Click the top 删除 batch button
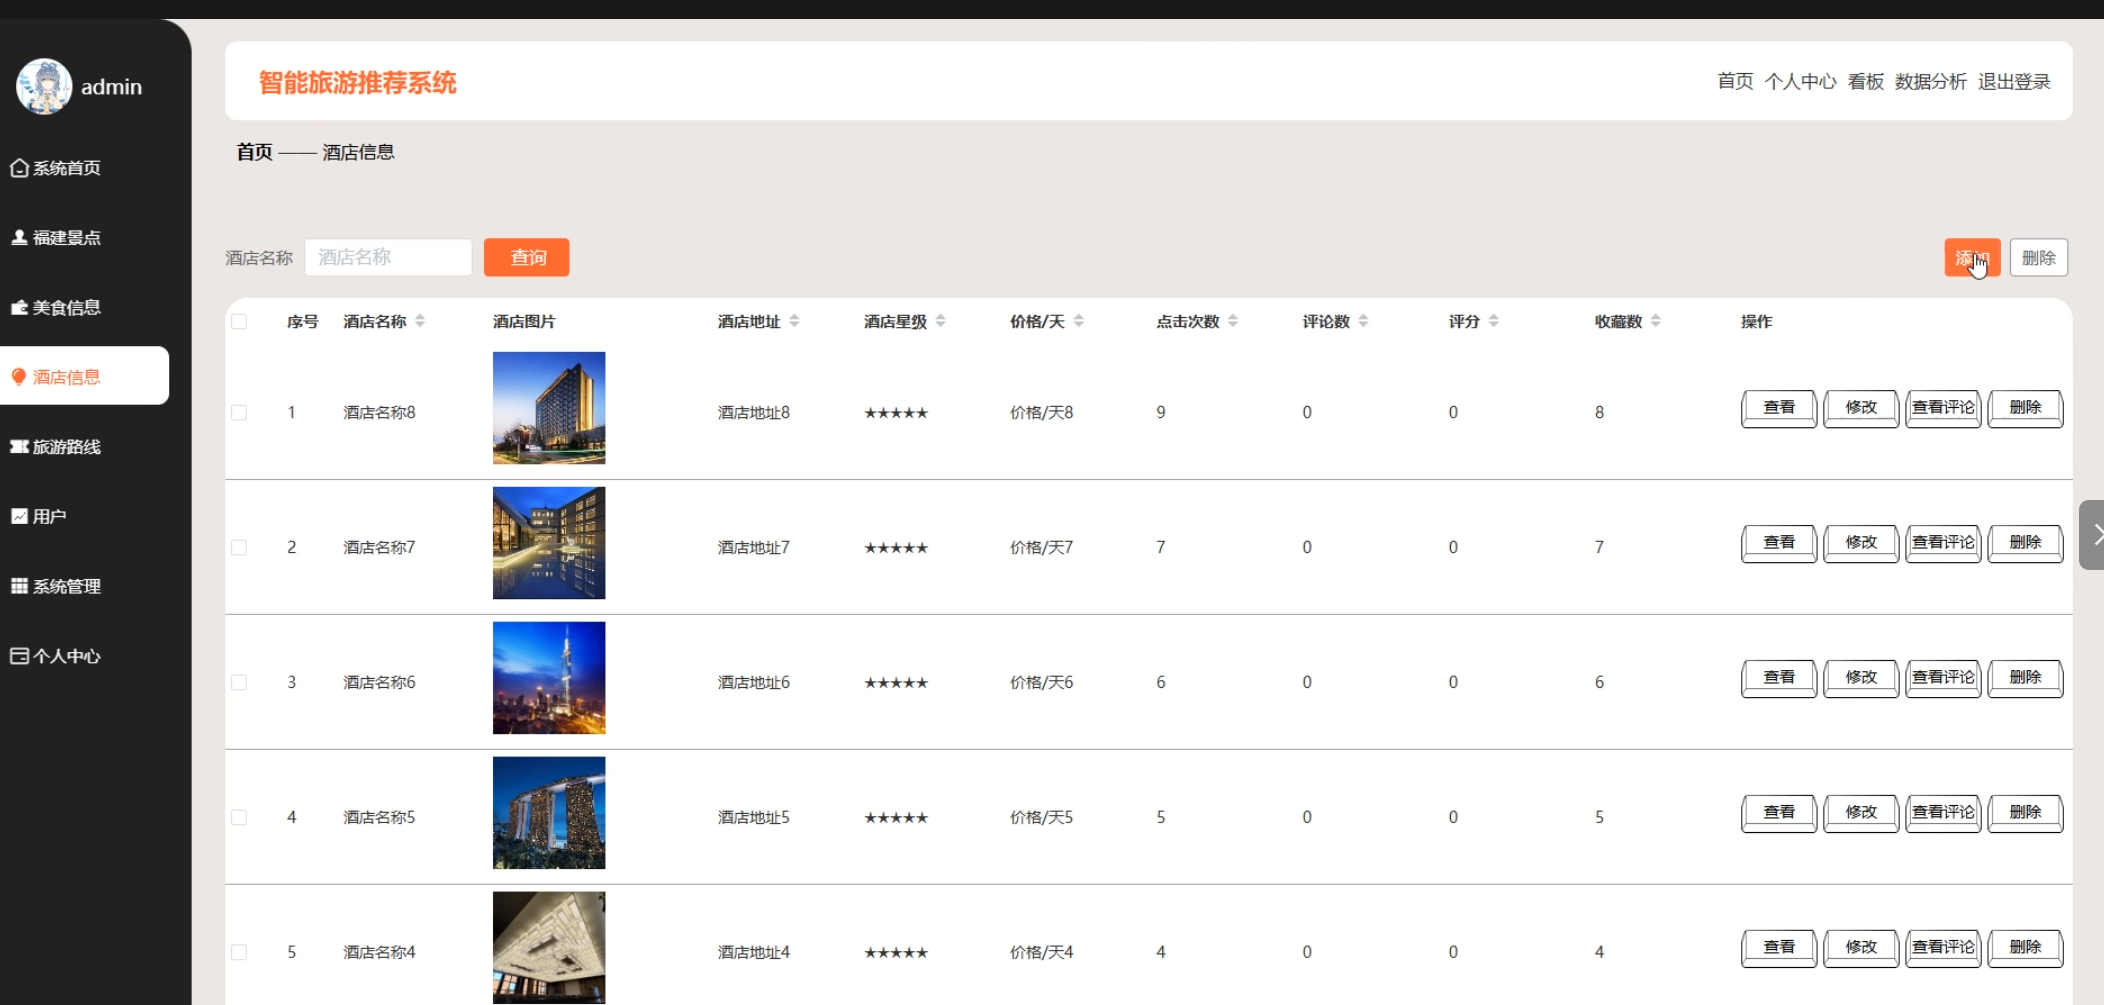 pyautogui.click(x=2039, y=258)
